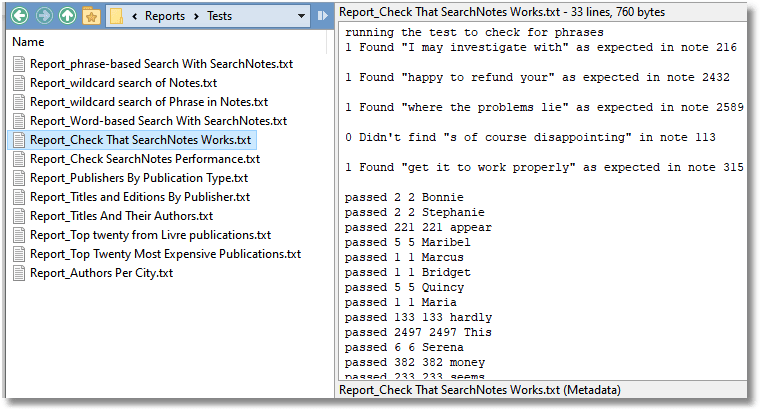Click preview line mentioning note 2432
This screenshot has width=761, height=412.
(537, 77)
